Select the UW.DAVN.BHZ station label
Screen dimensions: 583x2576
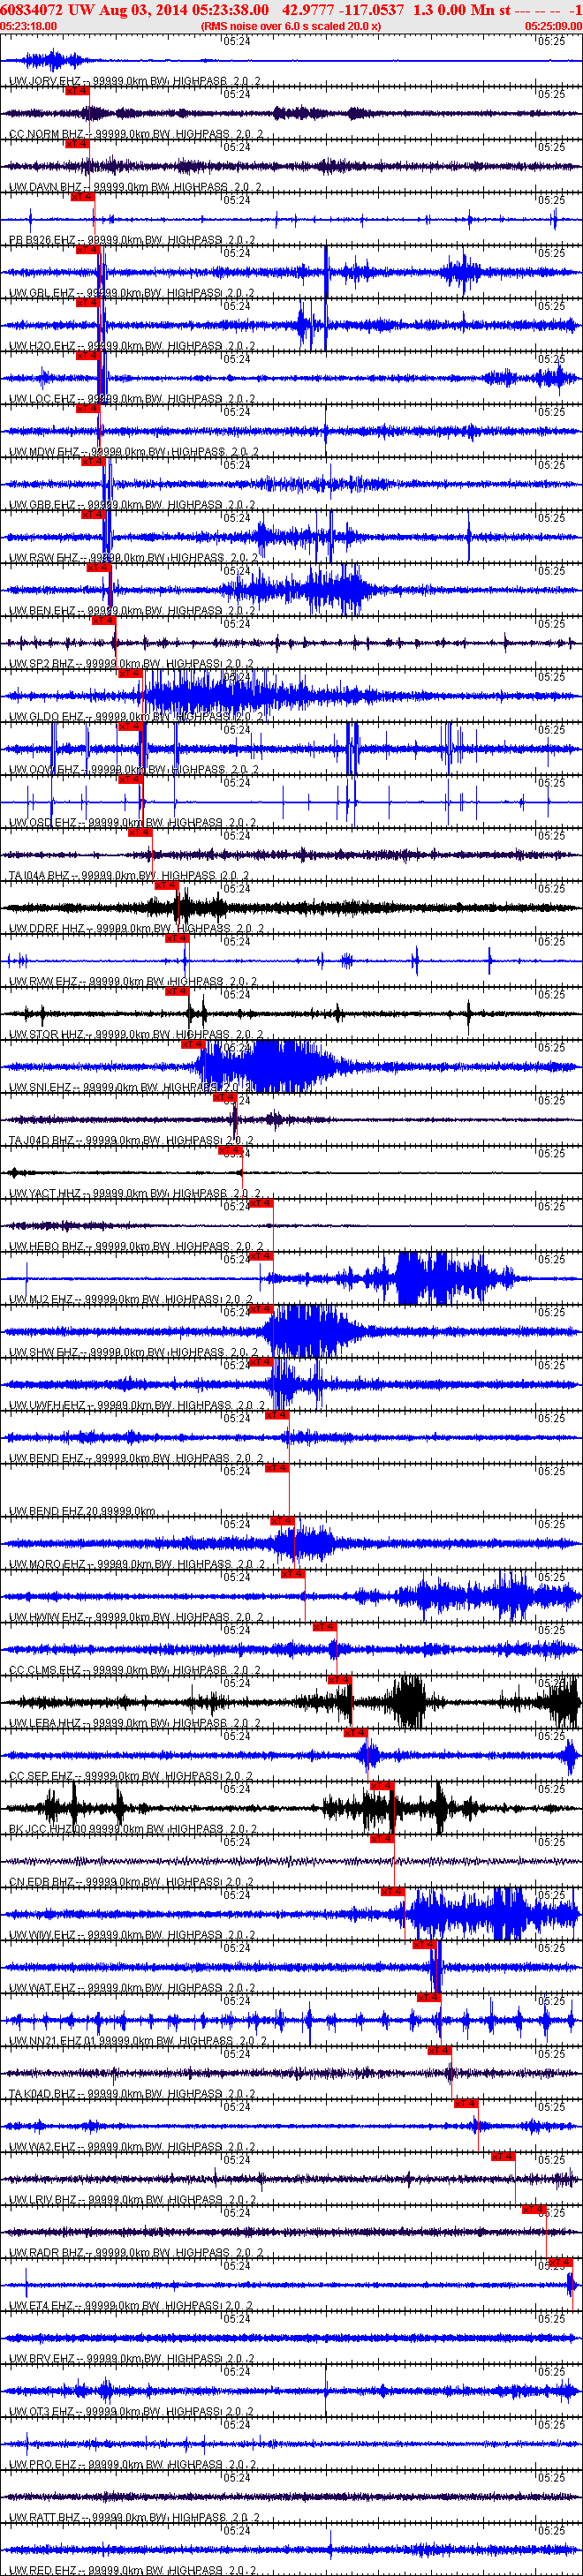pyautogui.click(x=45, y=187)
